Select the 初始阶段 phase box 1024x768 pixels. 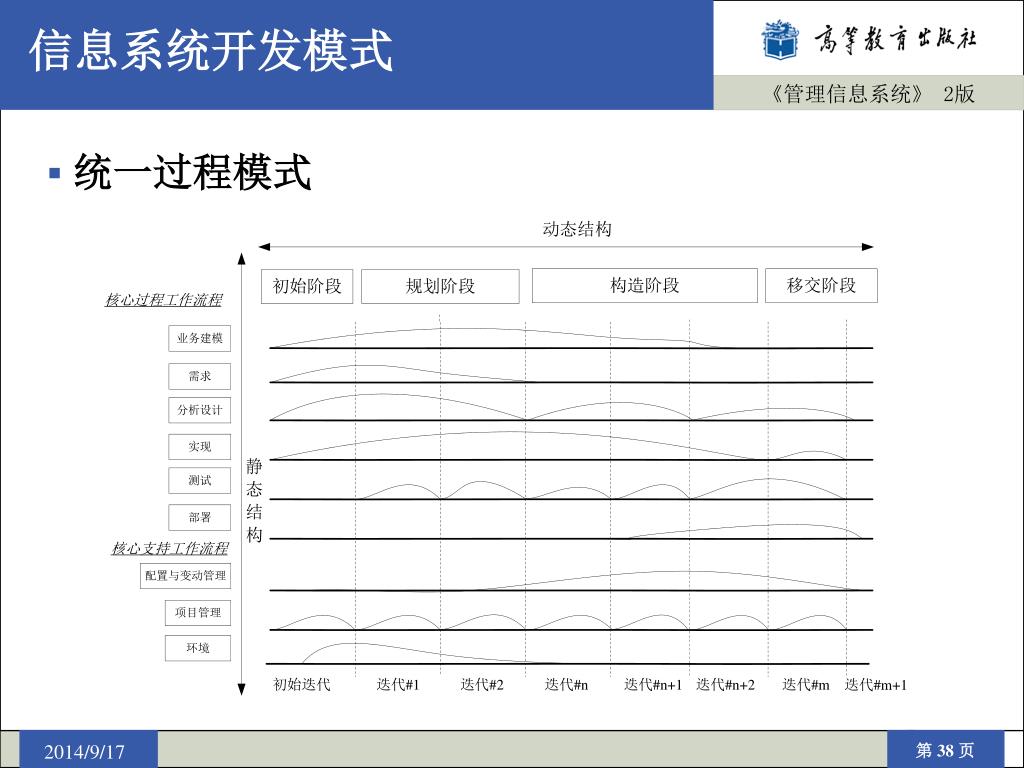307,286
